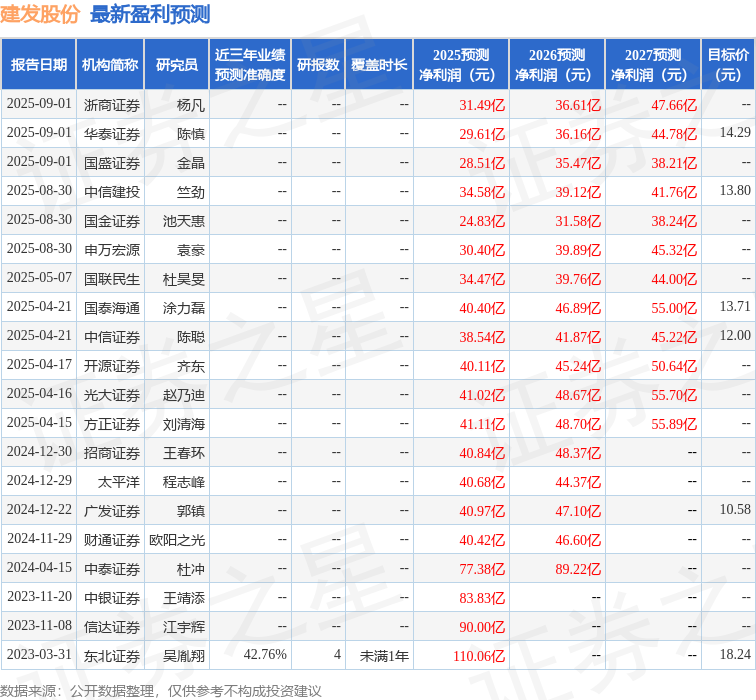The height and width of the screenshot is (700, 756).
Task: Select the 2026预测净利润 column header
Action: click(x=557, y=65)
